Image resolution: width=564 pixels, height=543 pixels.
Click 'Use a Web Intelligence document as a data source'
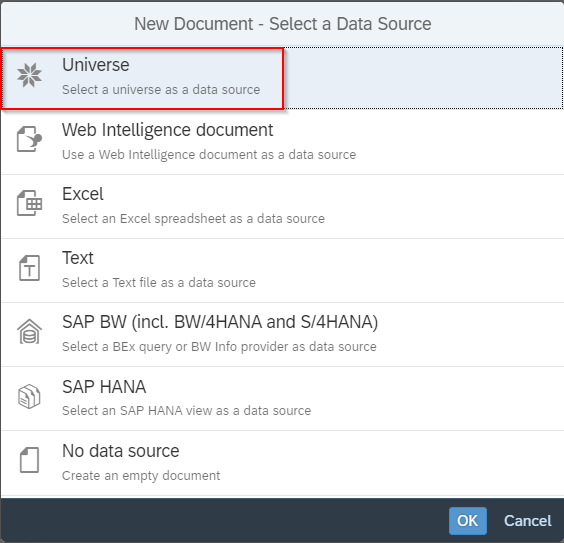(209, 155)
